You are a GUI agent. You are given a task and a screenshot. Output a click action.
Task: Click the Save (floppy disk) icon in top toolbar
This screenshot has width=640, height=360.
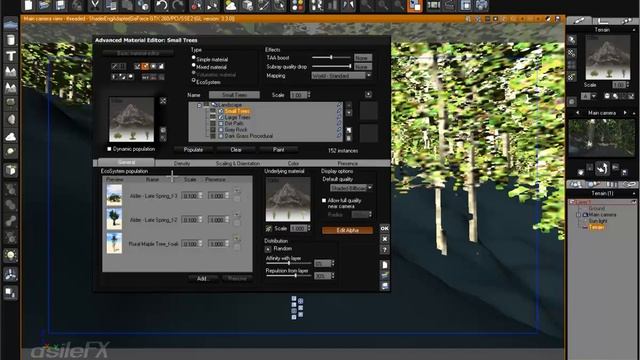click(x=60, y=5)
